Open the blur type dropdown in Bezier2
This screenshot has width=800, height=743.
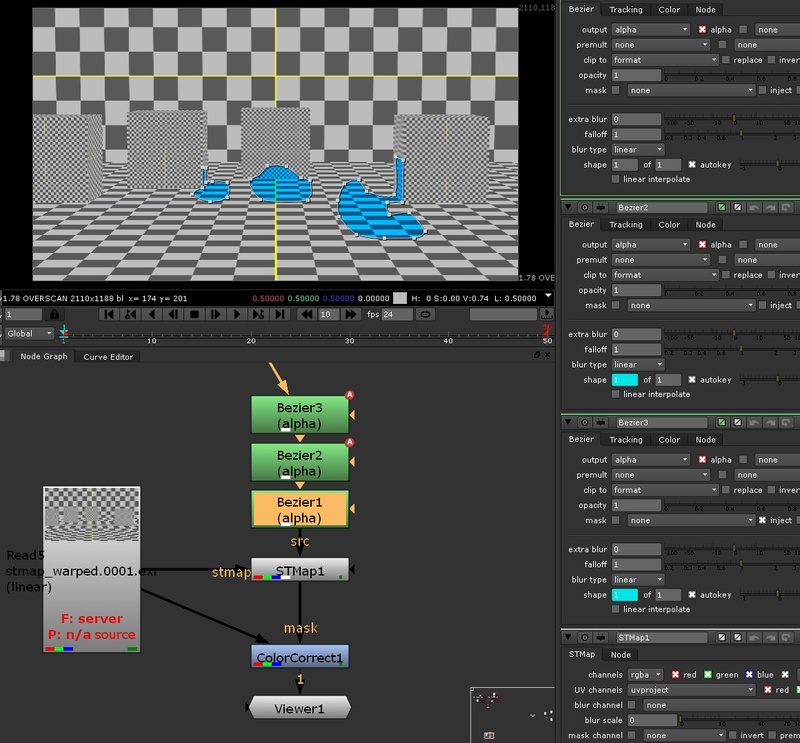tap(637, 364)
